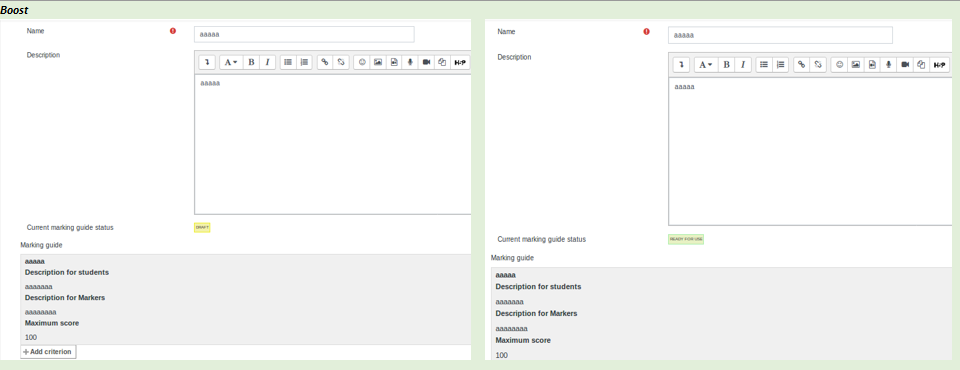Click right 'Description for students' heading
The width and height of the screenshot is (960, 370).
[538, 287]
